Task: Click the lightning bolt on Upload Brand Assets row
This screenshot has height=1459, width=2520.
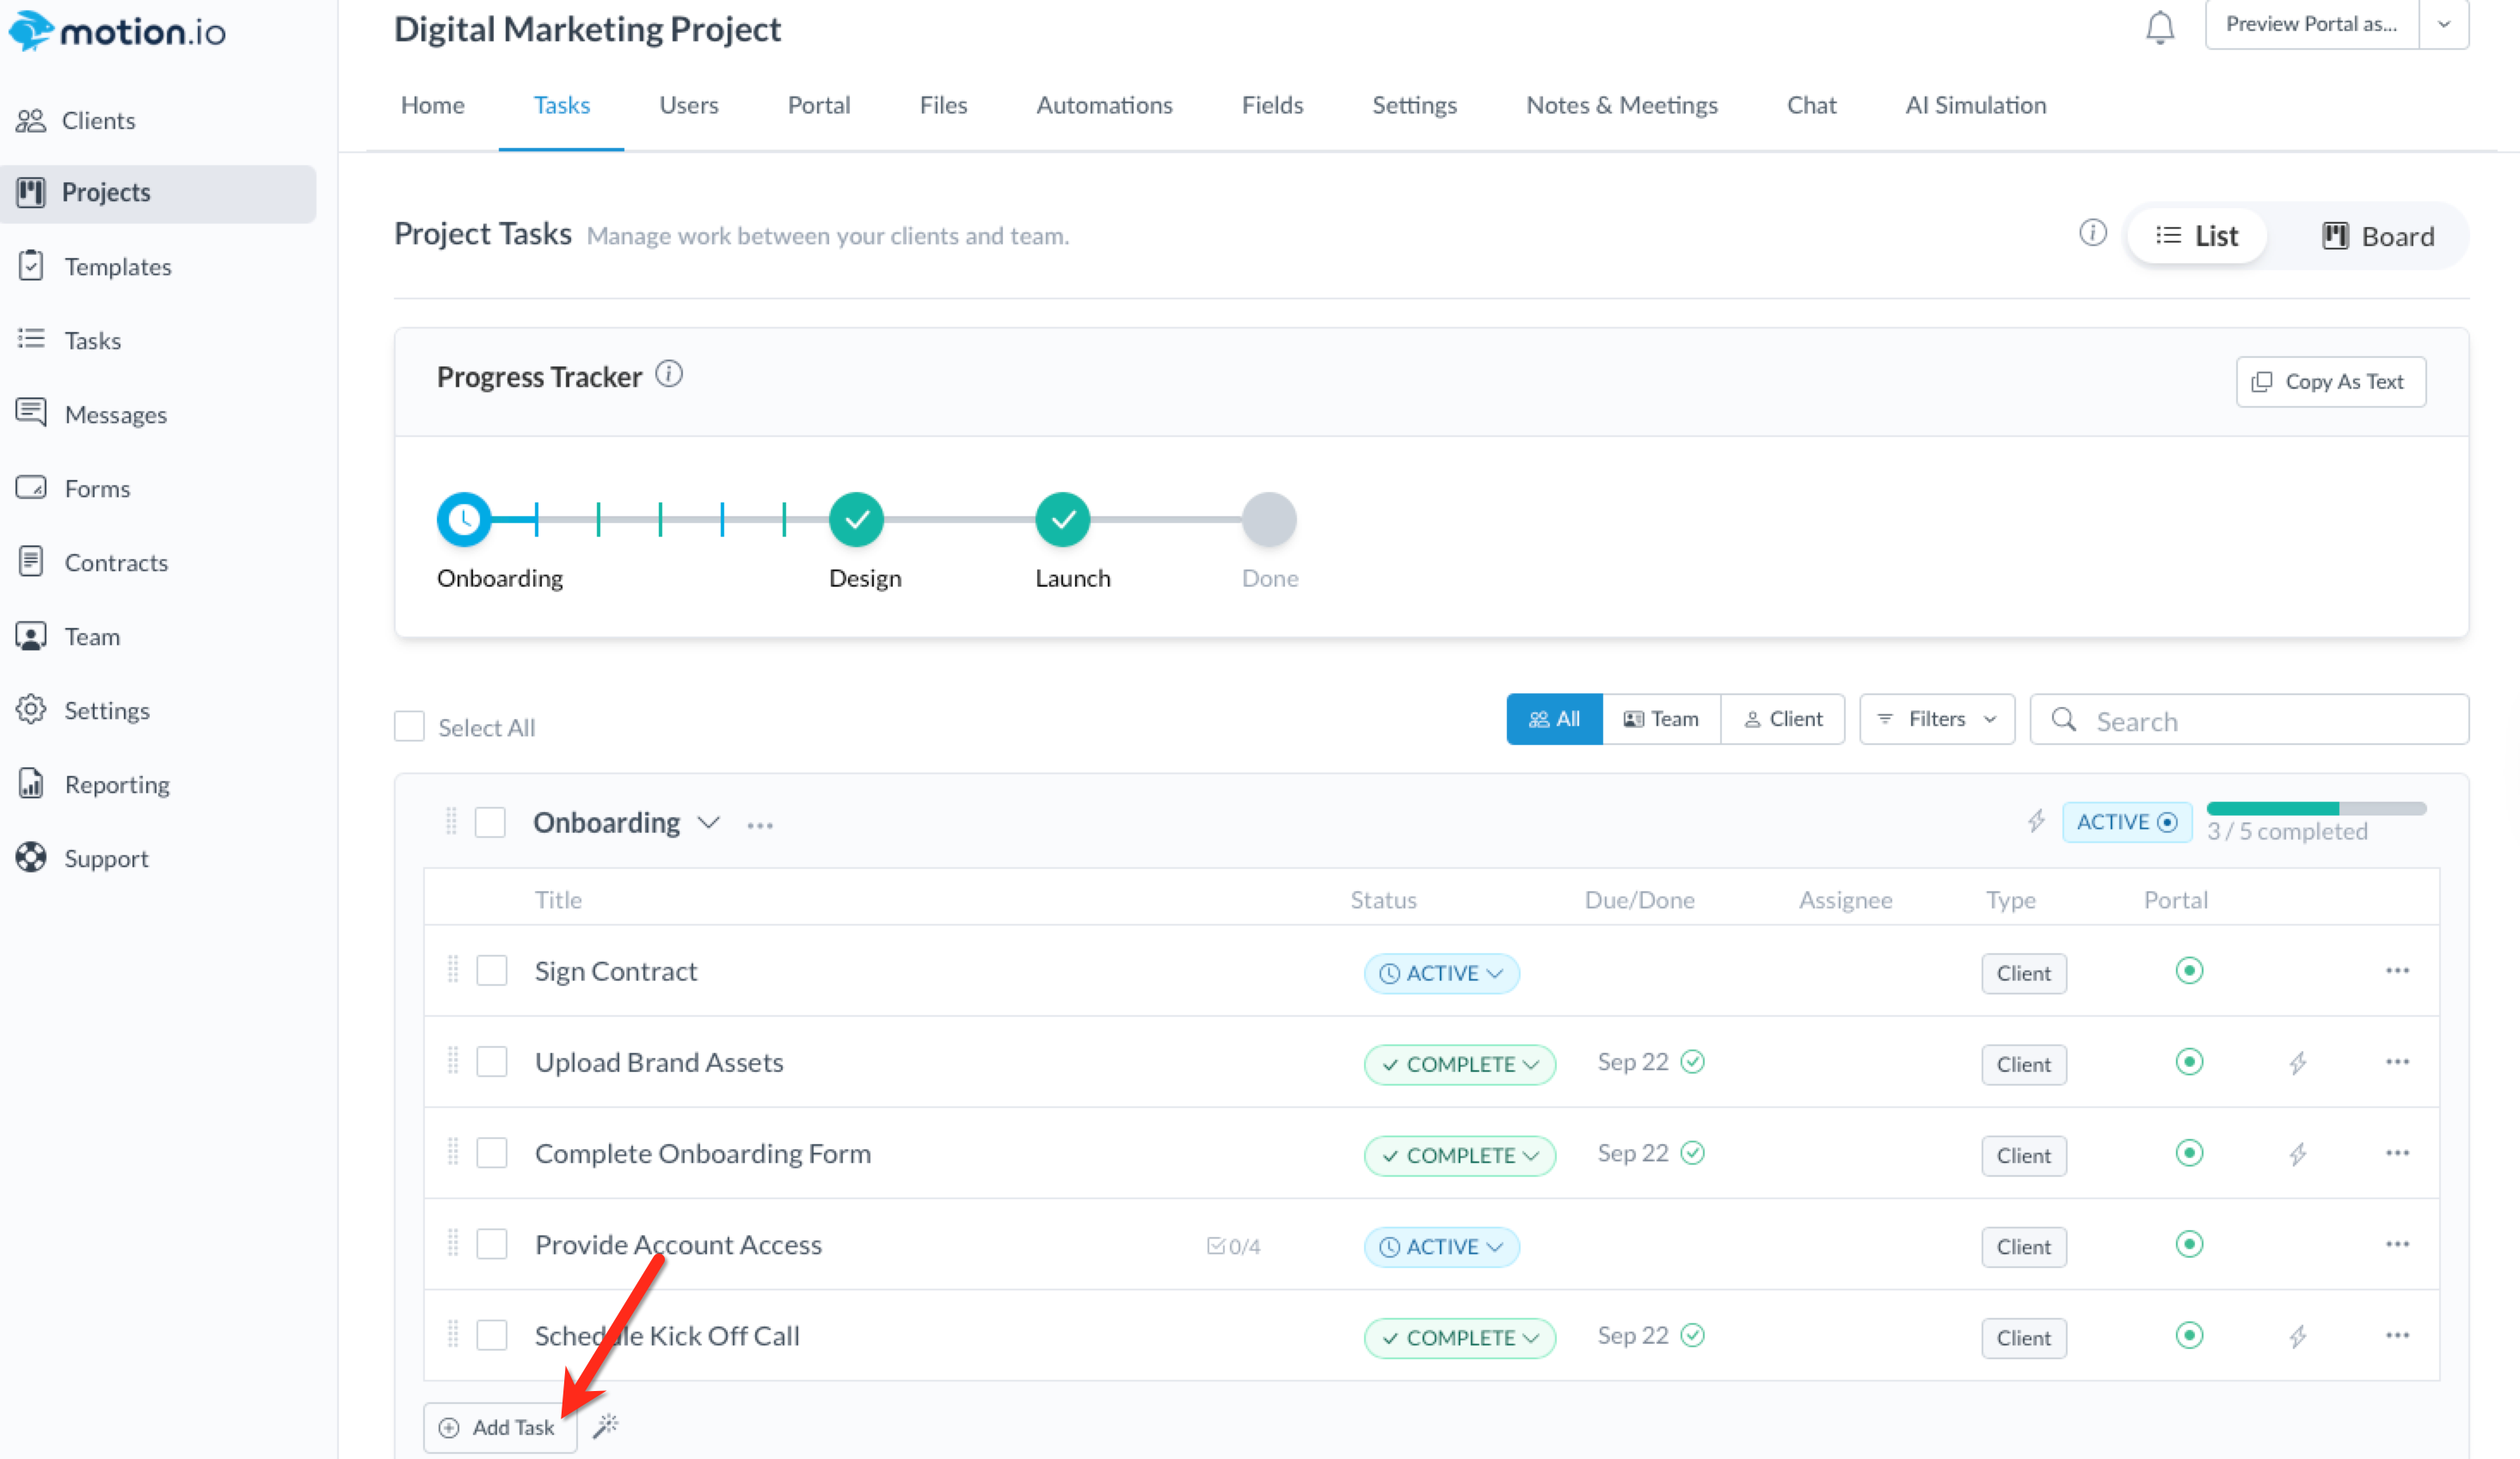Action: pyautogui.click(x=2297, y=1063)
